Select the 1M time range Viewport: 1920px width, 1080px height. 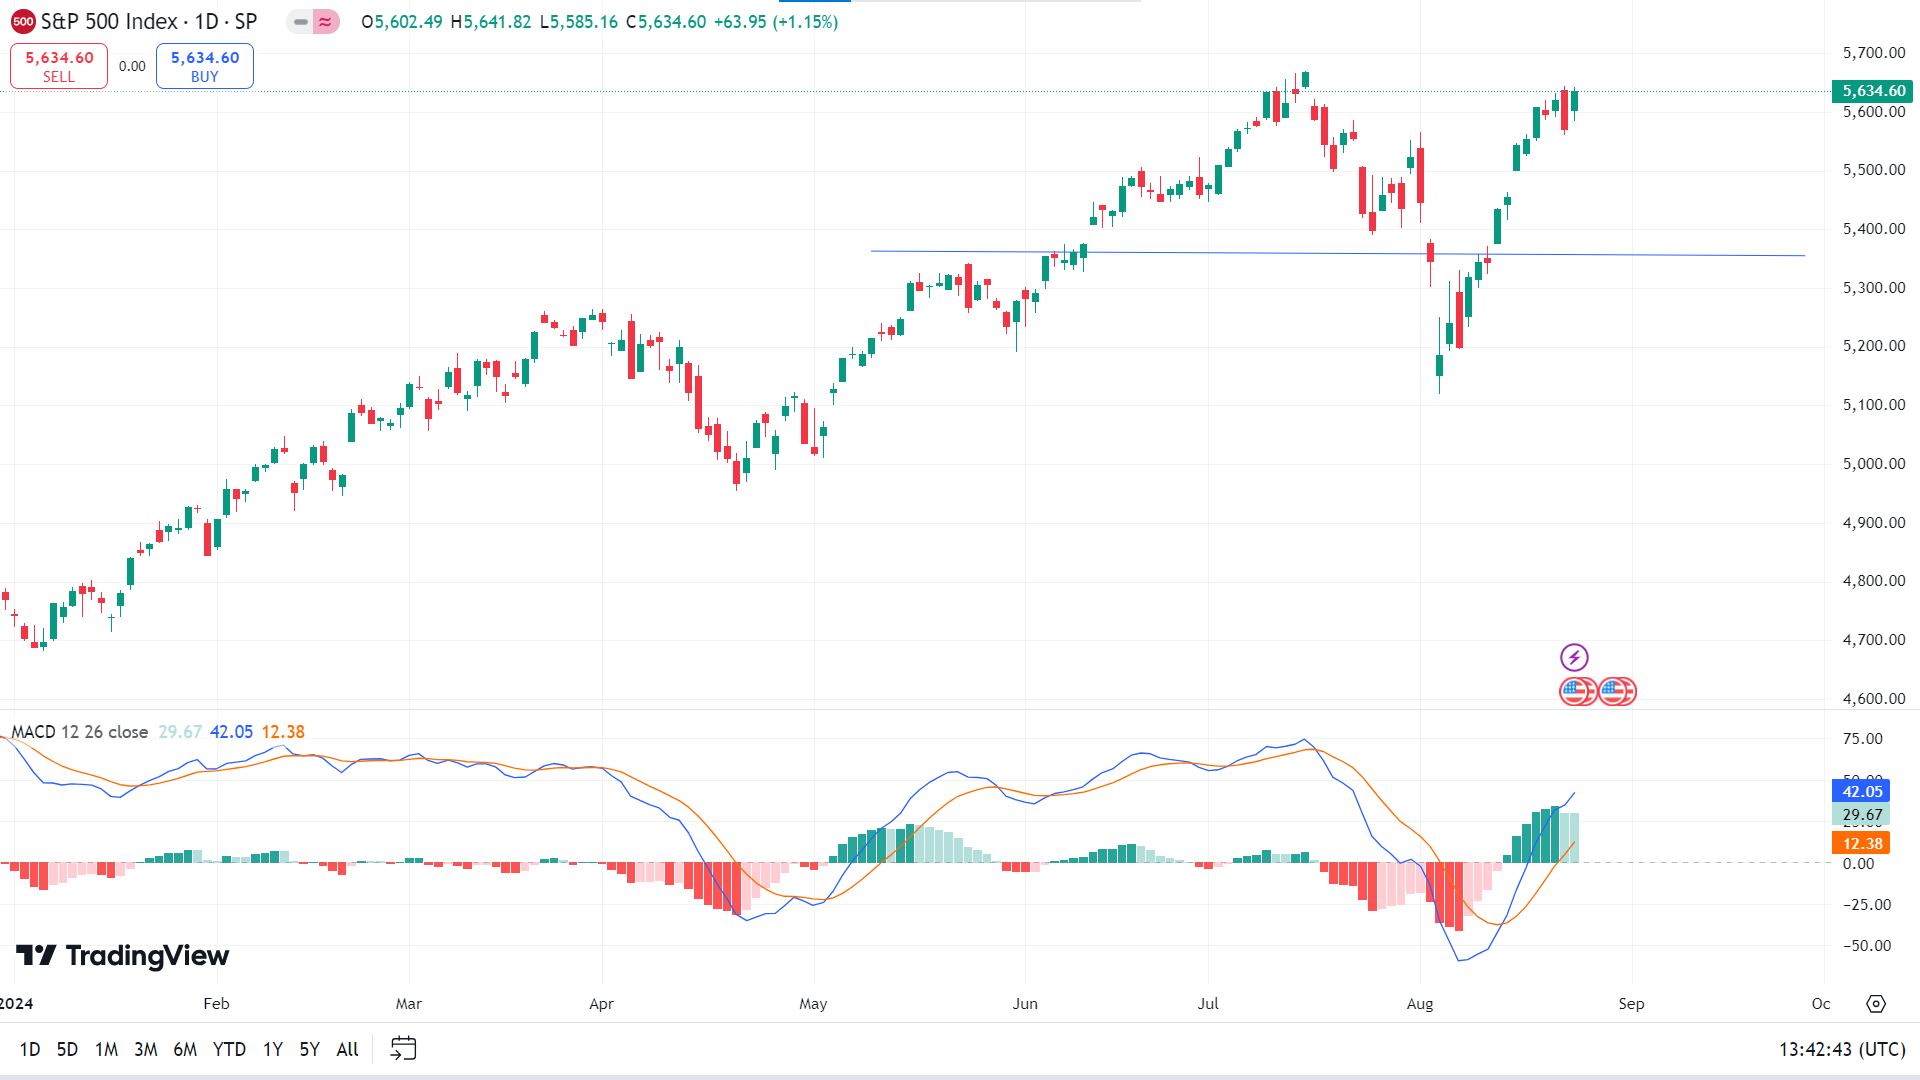106,1049
